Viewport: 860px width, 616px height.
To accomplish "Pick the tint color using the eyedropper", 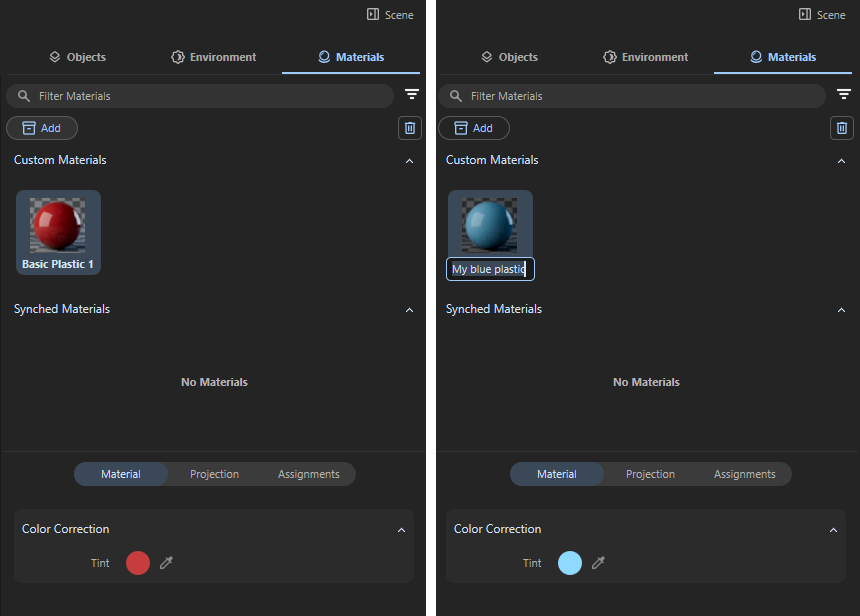I will (x=165, y=563).
